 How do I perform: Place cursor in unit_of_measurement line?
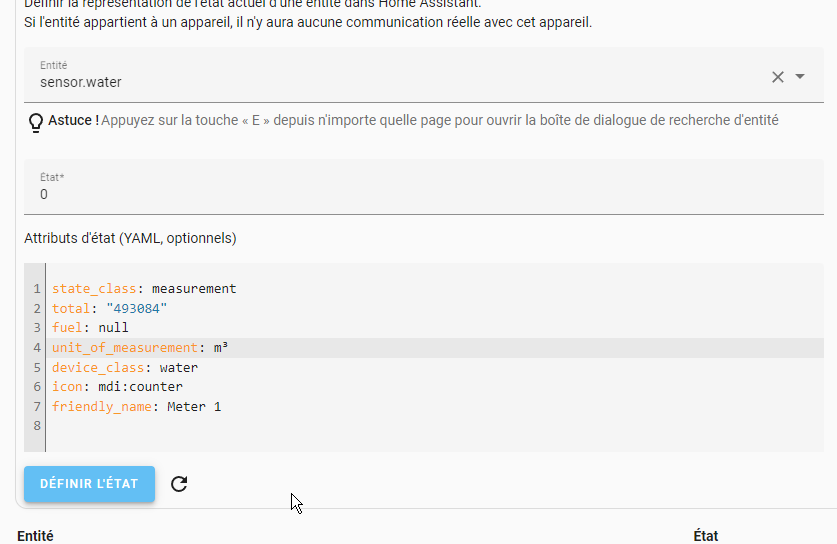435,348
